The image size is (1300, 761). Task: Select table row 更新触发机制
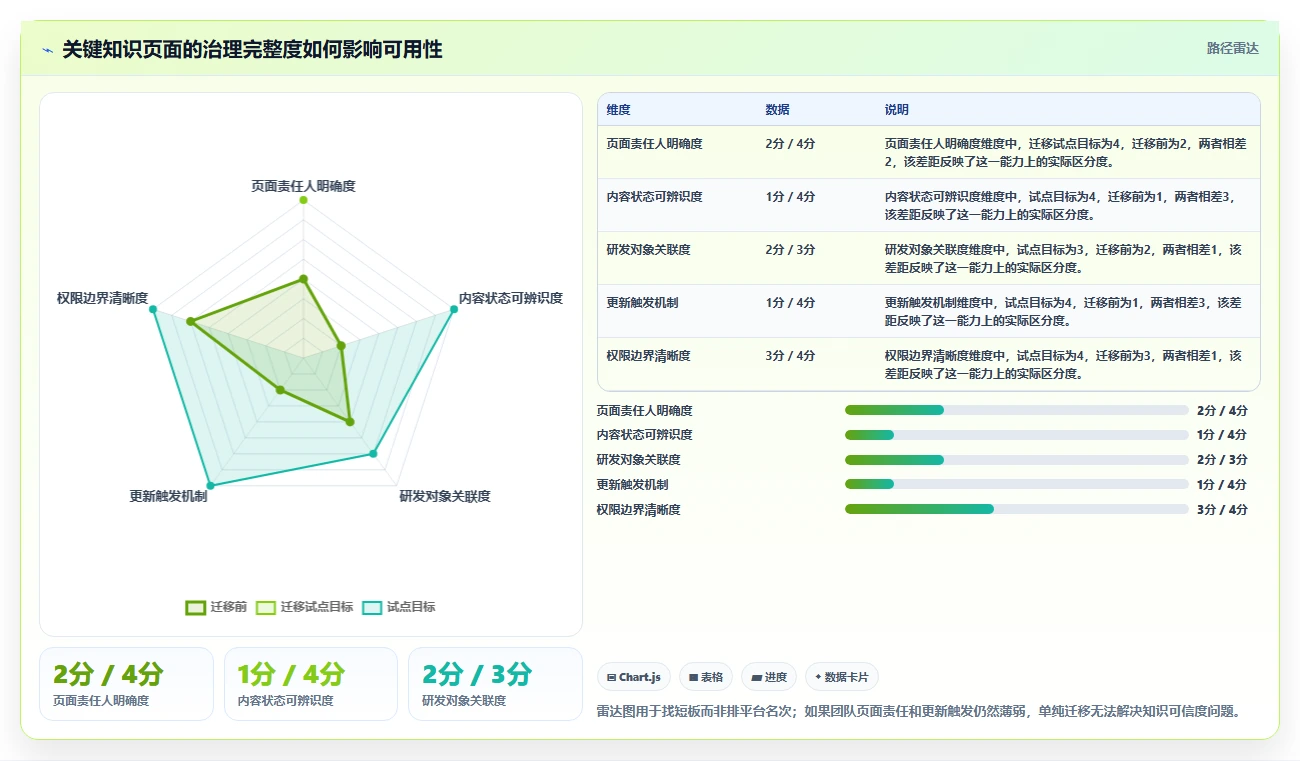(928, 311)
